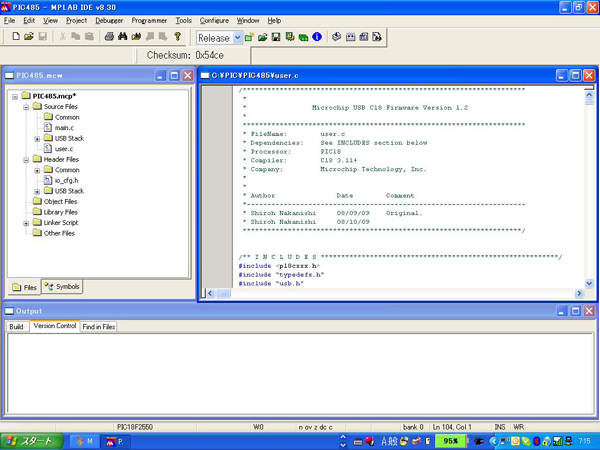
Task: Collapse the PIC485.mcp project node
Action: (15, 96)
